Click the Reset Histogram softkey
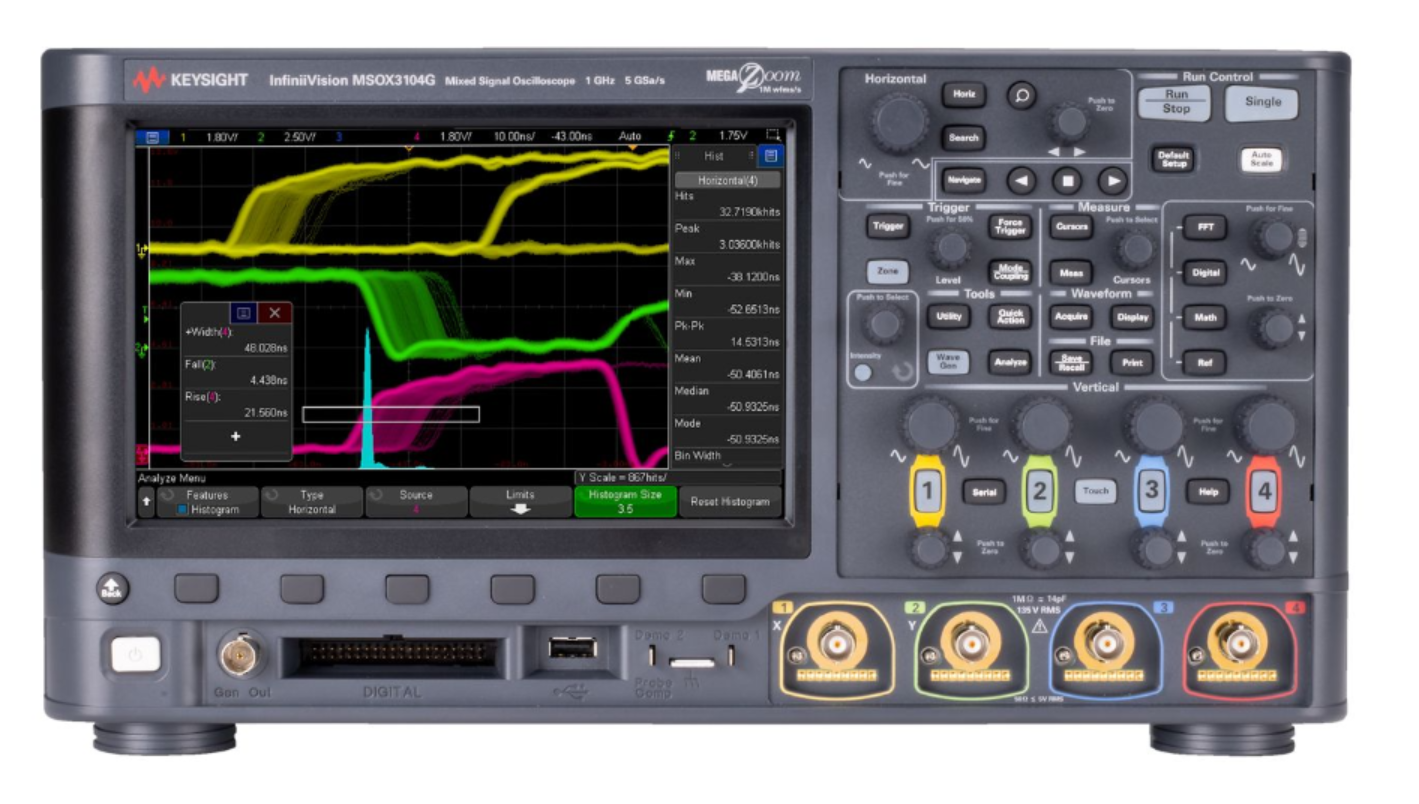 pos(730,502)
